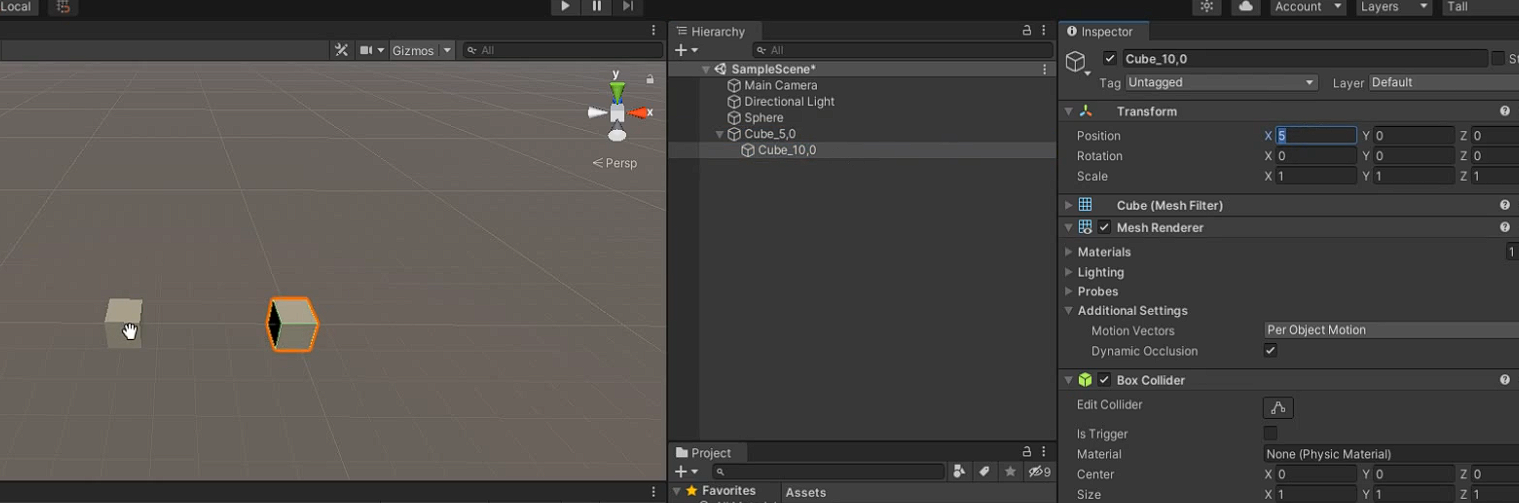Viewport: 1519px width, 503px height.
Task: Toggle Local handle rotation button
Action: click(x=18, y=7)
